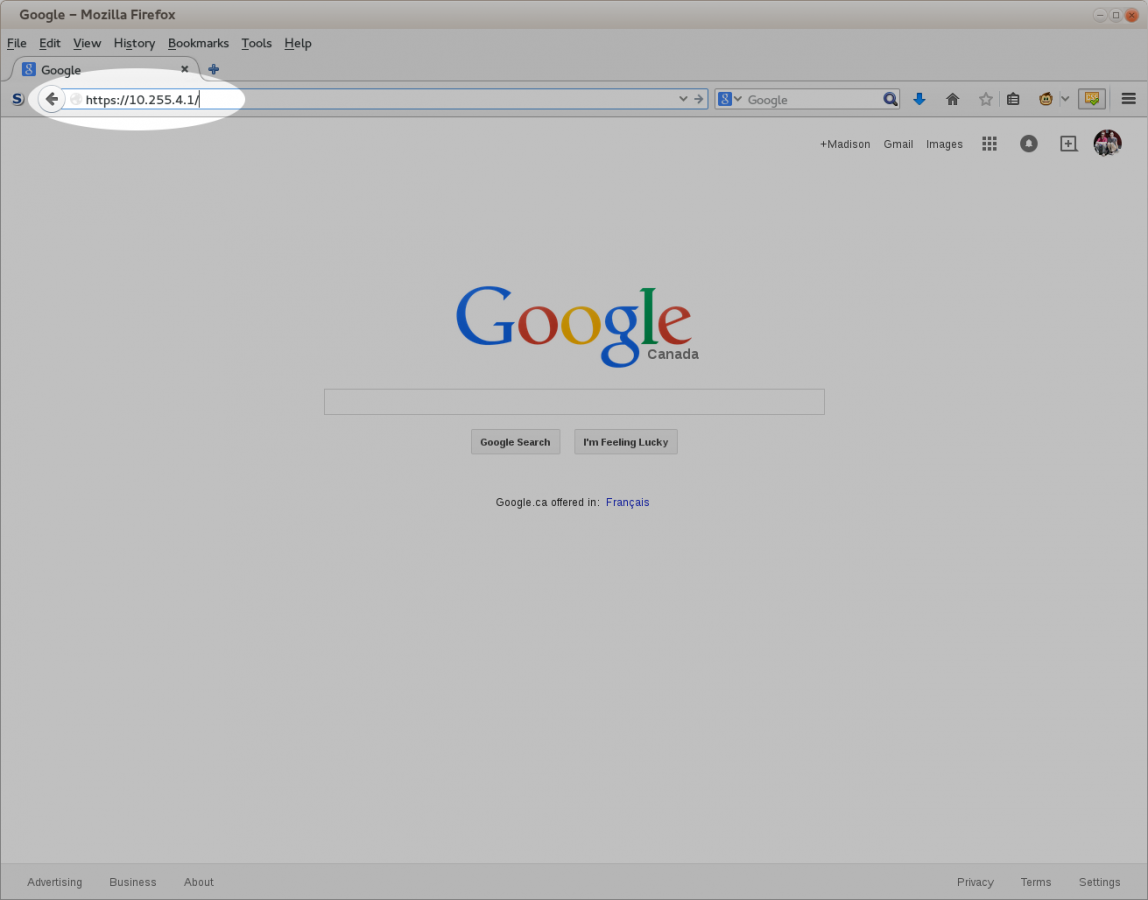1148x900 pixels.
Task: Open the Firefox hamburger menu
Action: [x=1129, y=99]
